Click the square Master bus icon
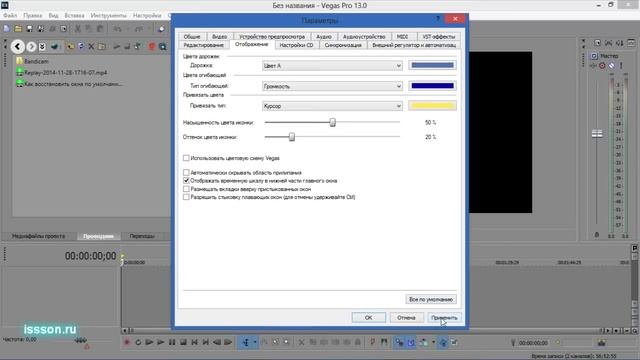Viewport: 640px width, 360px height. coord(594,56)
